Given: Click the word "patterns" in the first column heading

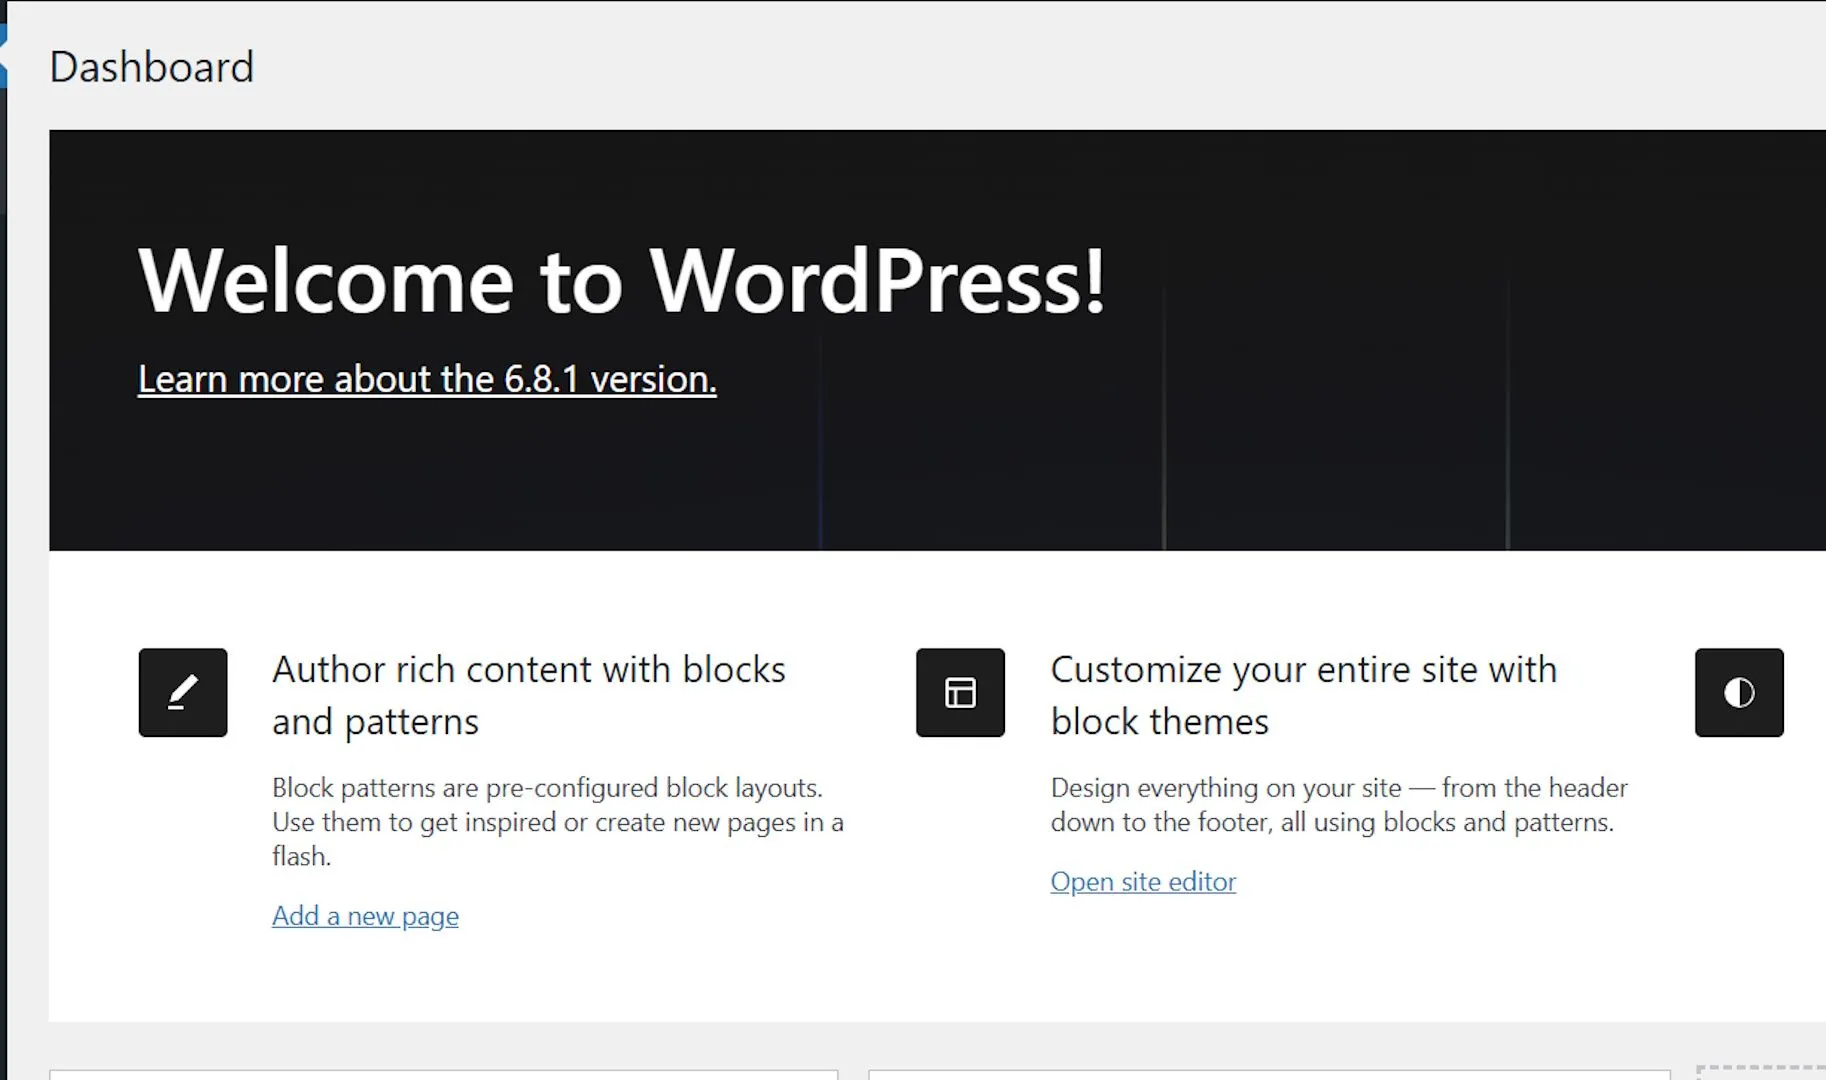Looking at the screenshot, I should (x=411, y=722).
